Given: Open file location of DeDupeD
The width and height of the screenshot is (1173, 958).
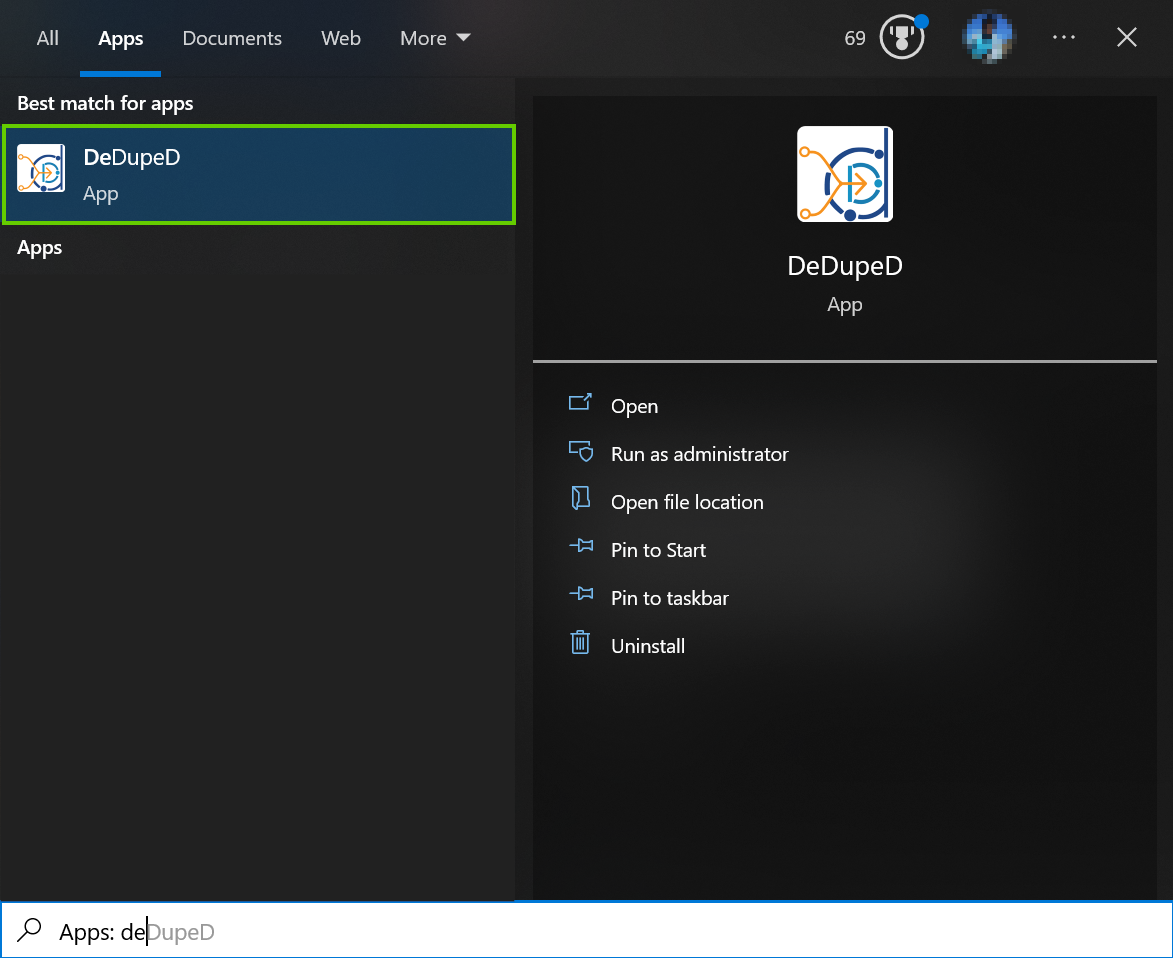Looking at the screenshot, I should tap(687, 502).
